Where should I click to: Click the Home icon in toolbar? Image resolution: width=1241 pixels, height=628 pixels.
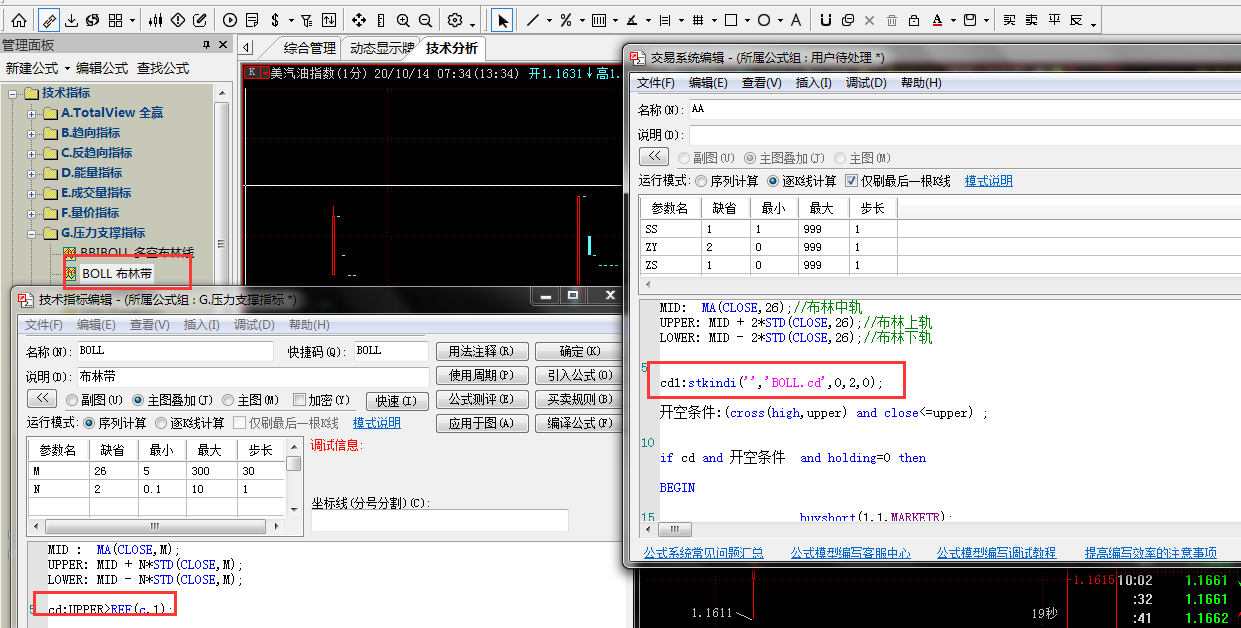pyautogui.click(x=19, y=20)
